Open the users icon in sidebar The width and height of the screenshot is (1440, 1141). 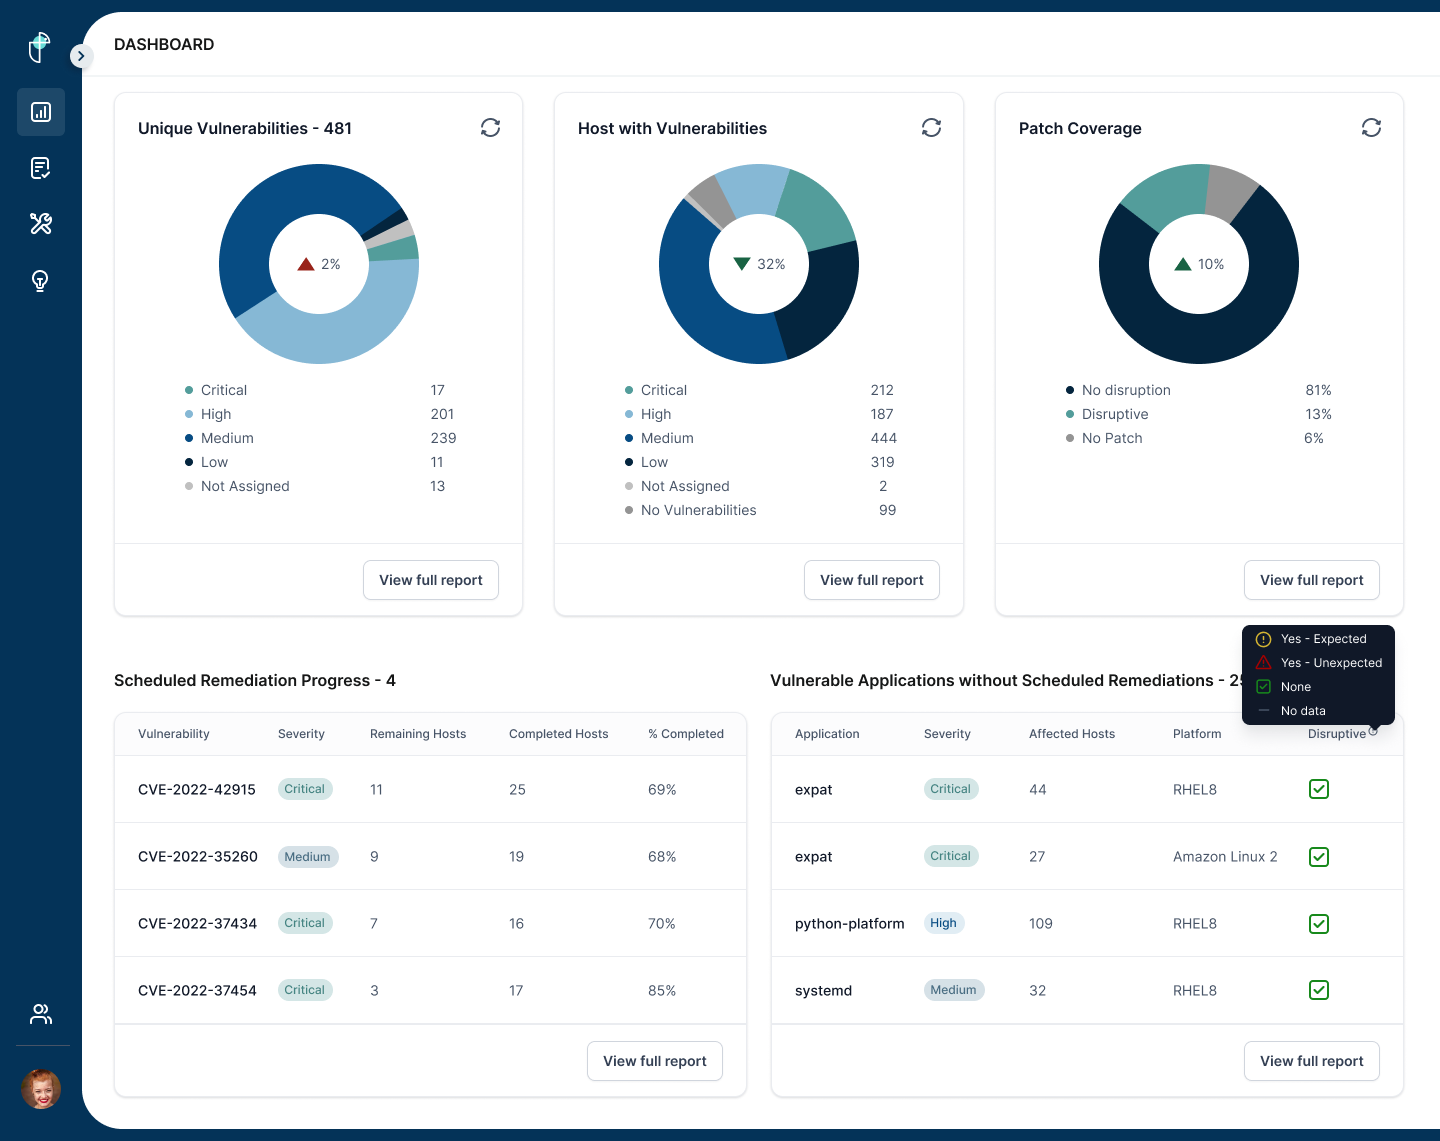click(x=41, y=1014)
